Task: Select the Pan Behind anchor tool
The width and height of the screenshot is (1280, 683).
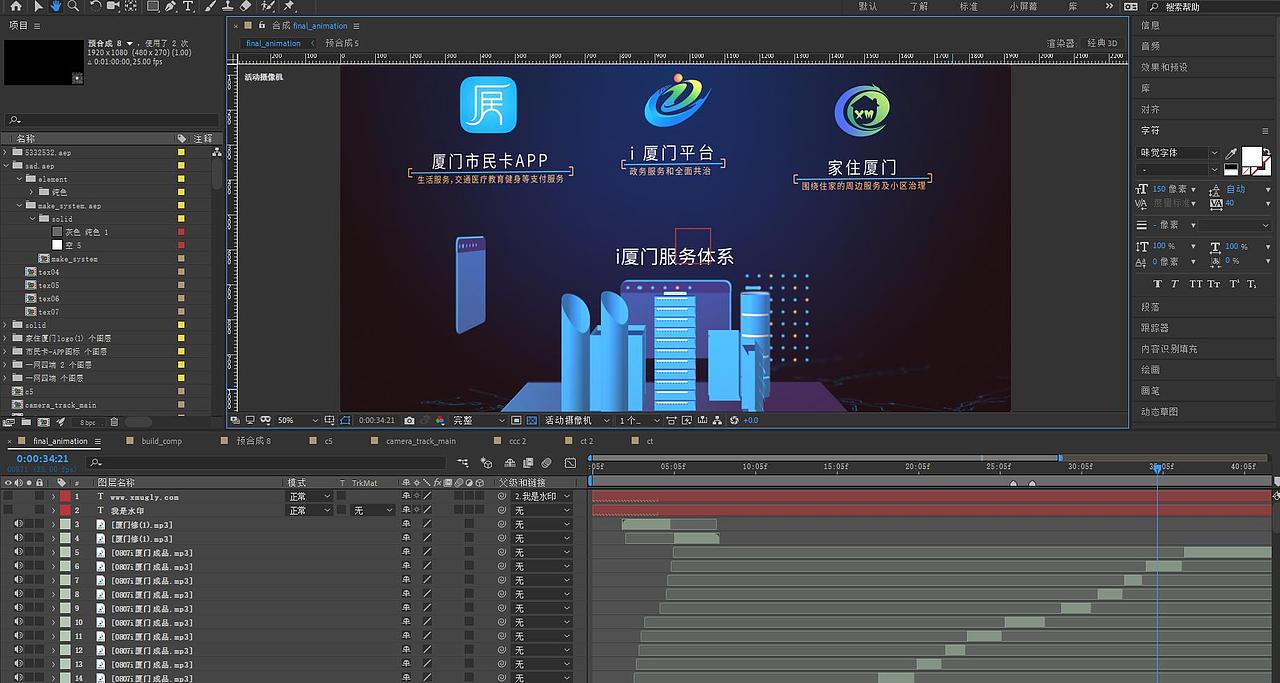Action: coord(131,6)
